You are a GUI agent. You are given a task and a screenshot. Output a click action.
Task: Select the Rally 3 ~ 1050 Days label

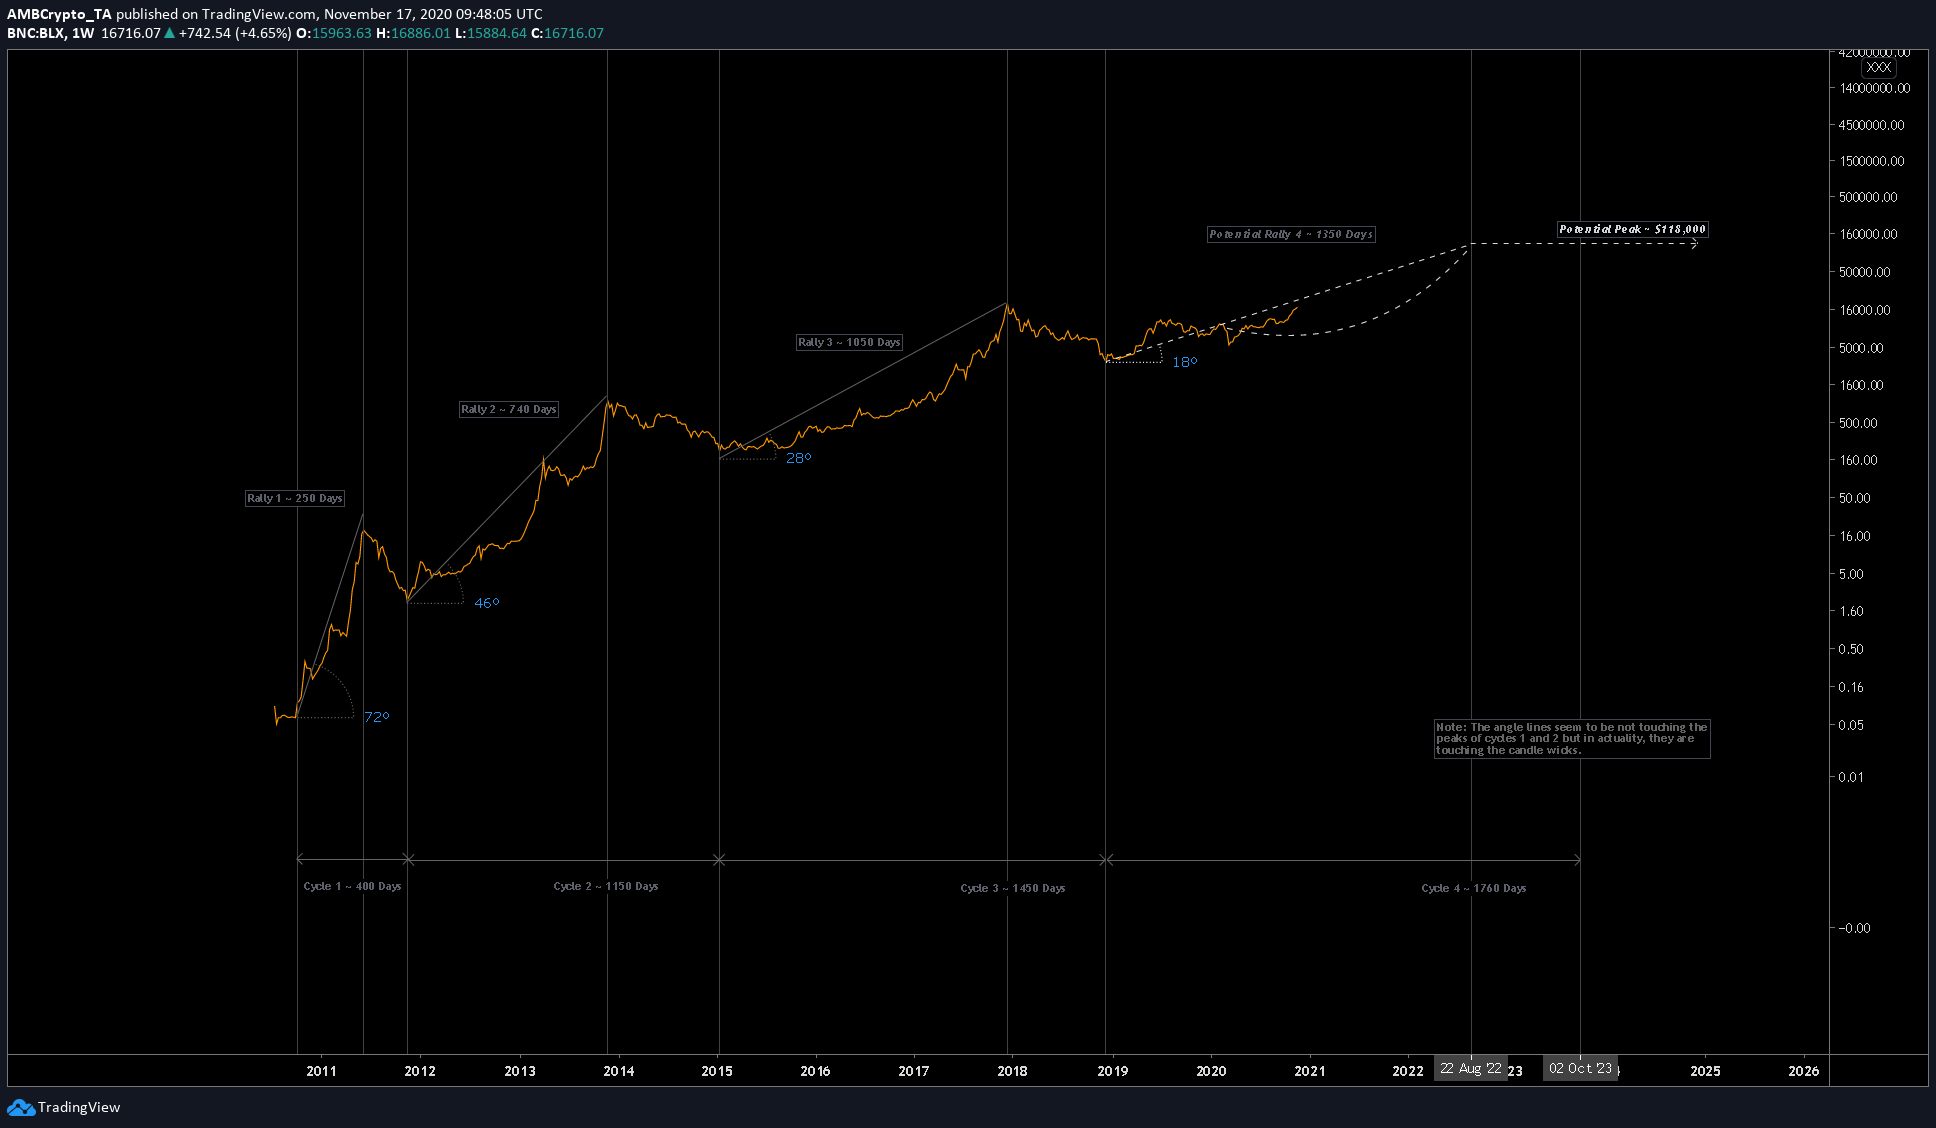pos(849,342)
